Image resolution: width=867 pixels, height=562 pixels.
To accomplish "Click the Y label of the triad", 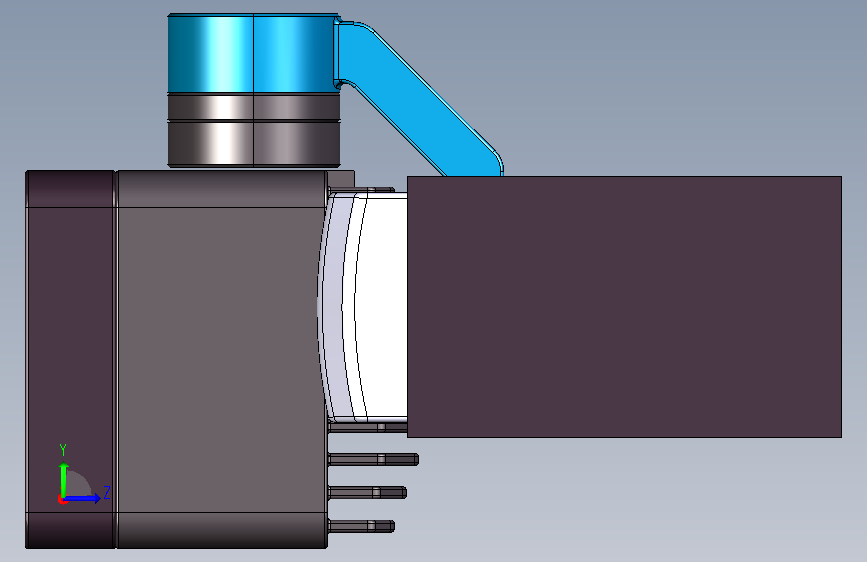I will point(63,450).
